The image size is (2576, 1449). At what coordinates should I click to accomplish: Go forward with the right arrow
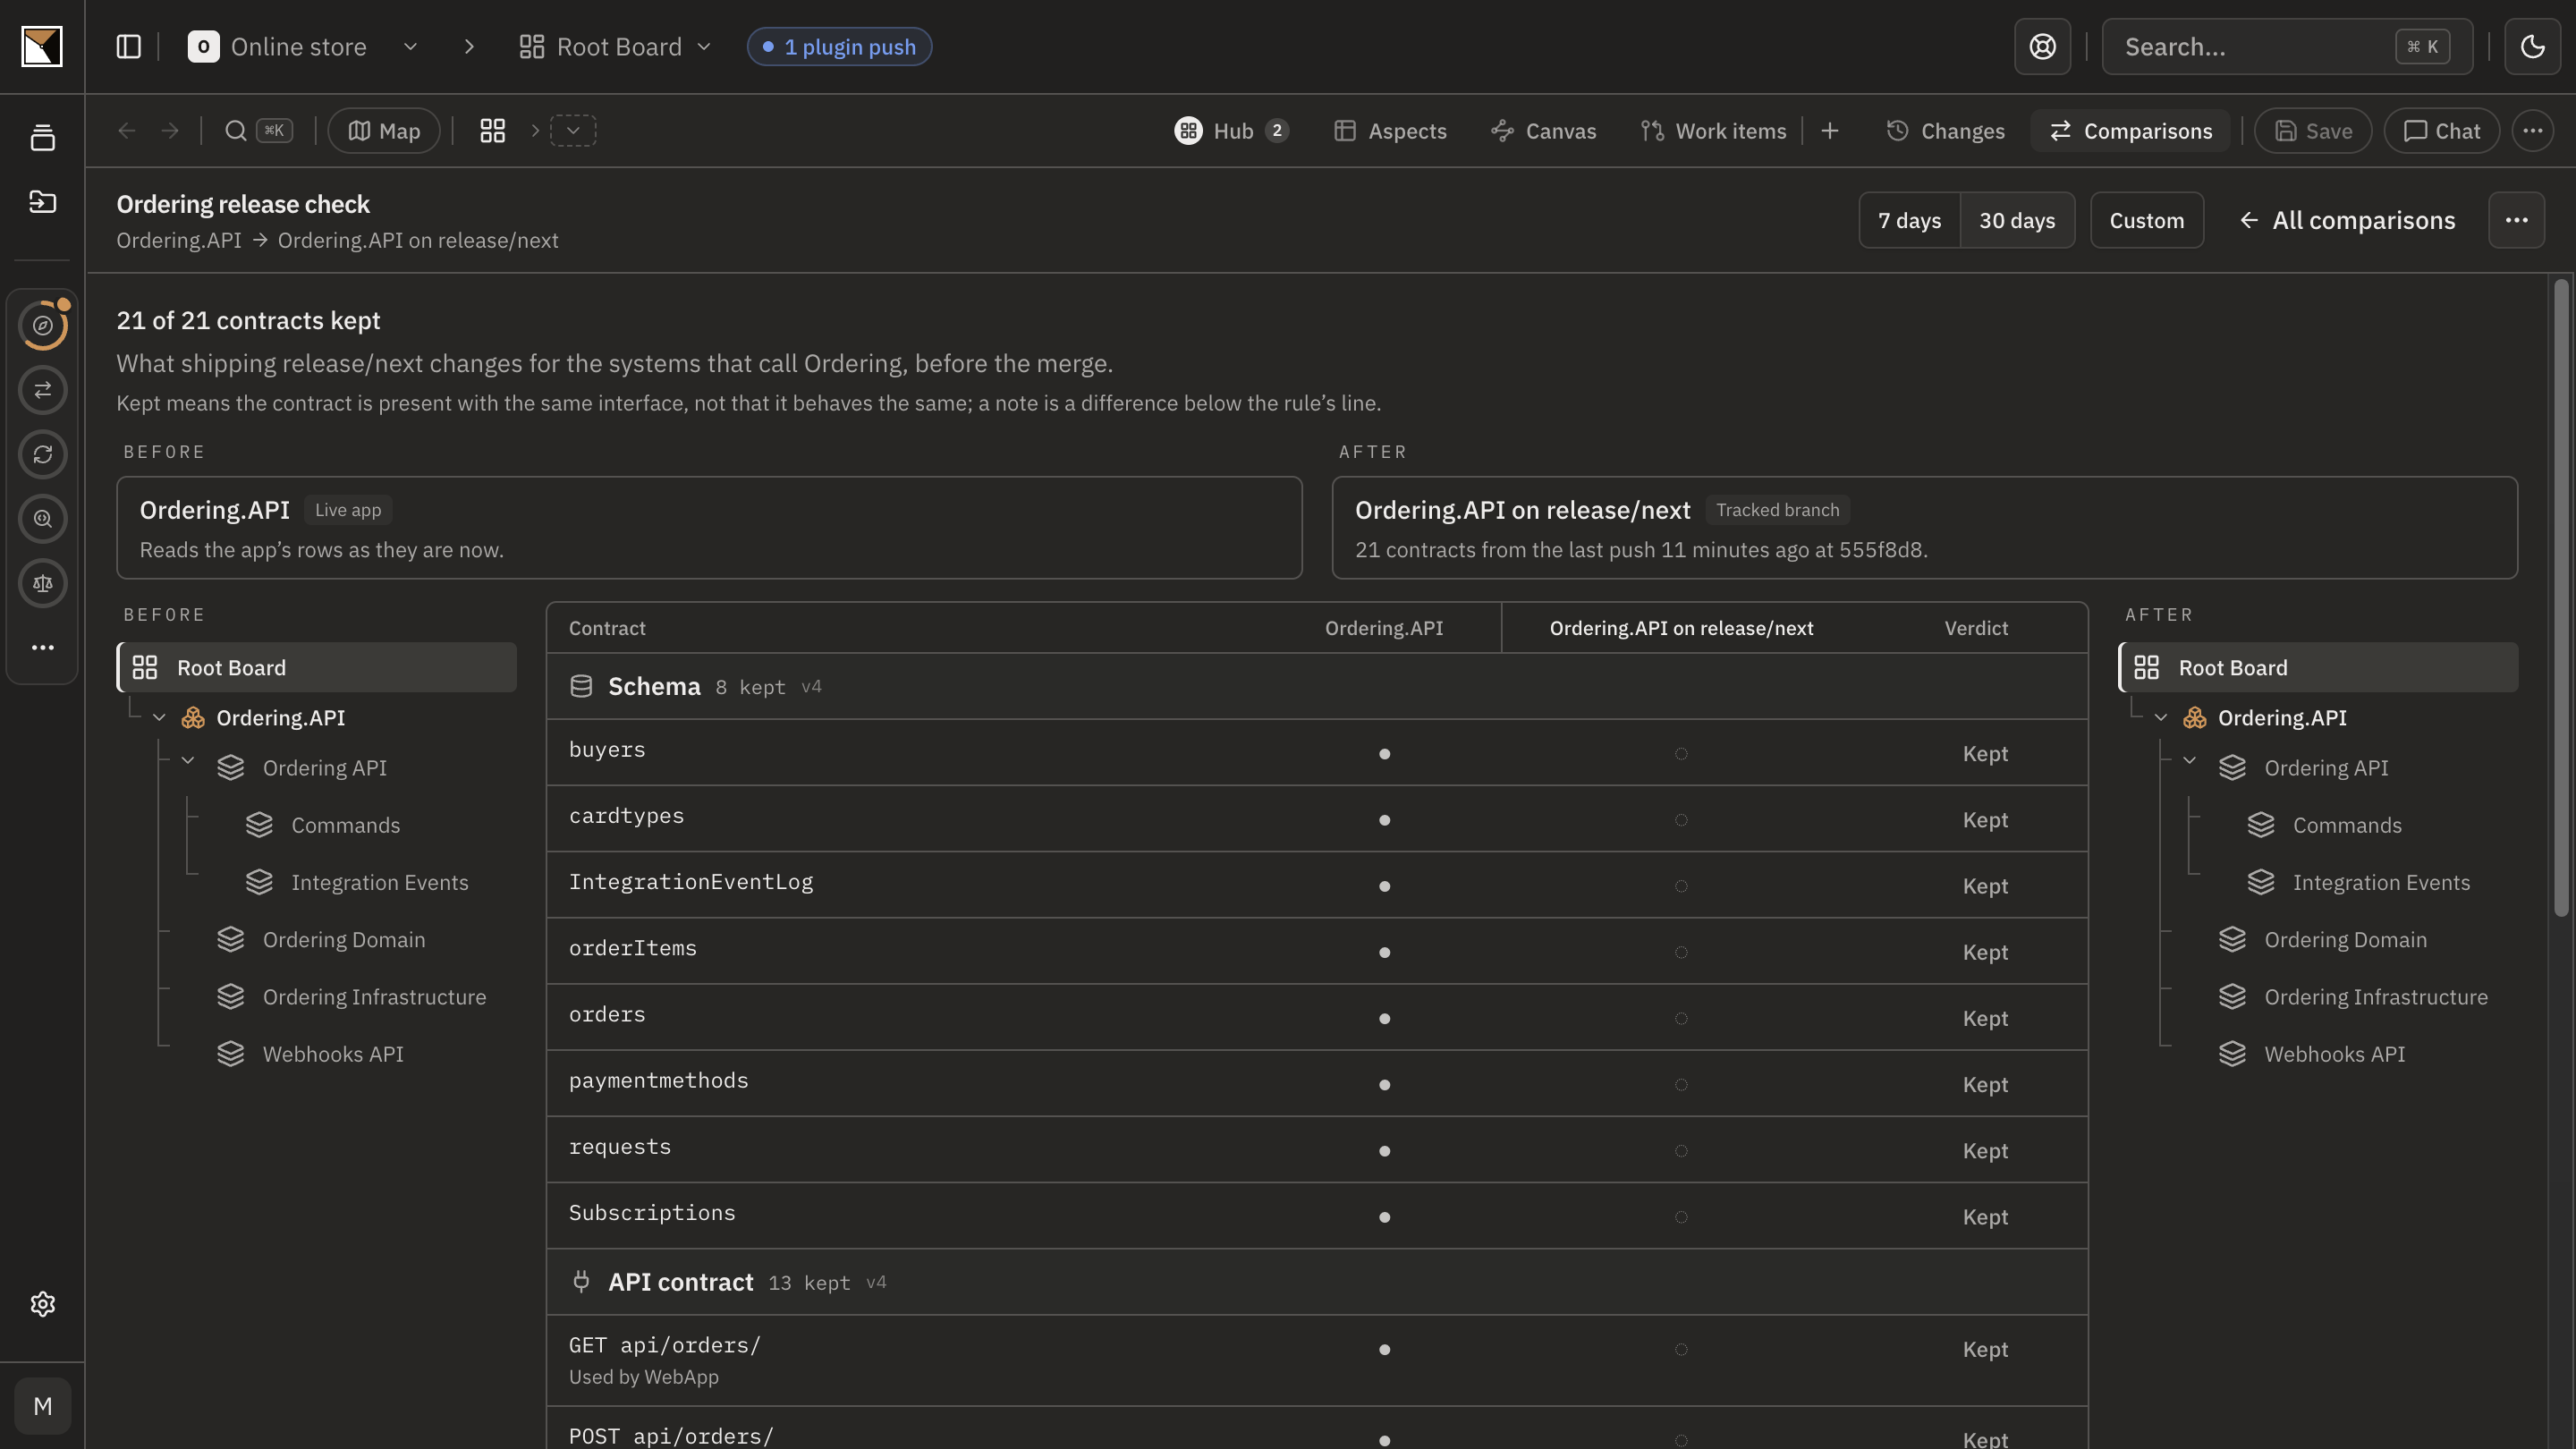coord(170,131)
